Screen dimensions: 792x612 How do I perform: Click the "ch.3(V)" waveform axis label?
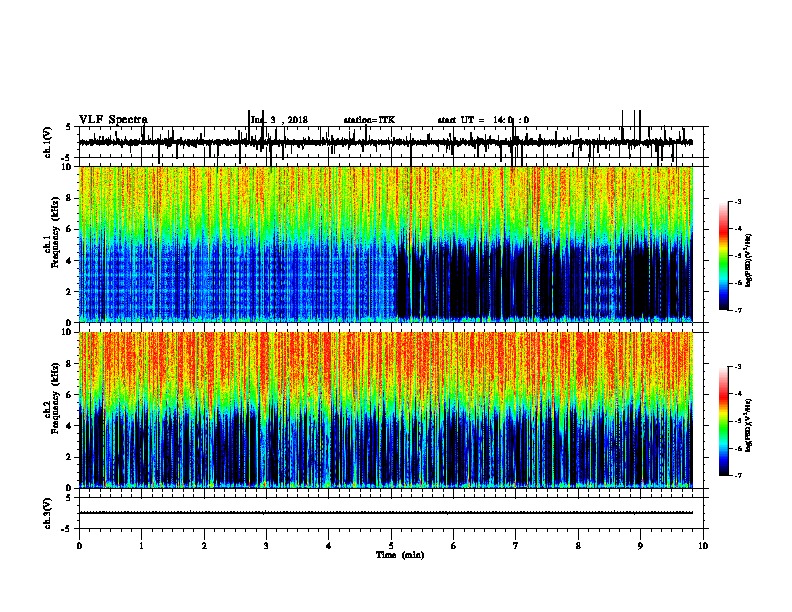coord(48,513)
